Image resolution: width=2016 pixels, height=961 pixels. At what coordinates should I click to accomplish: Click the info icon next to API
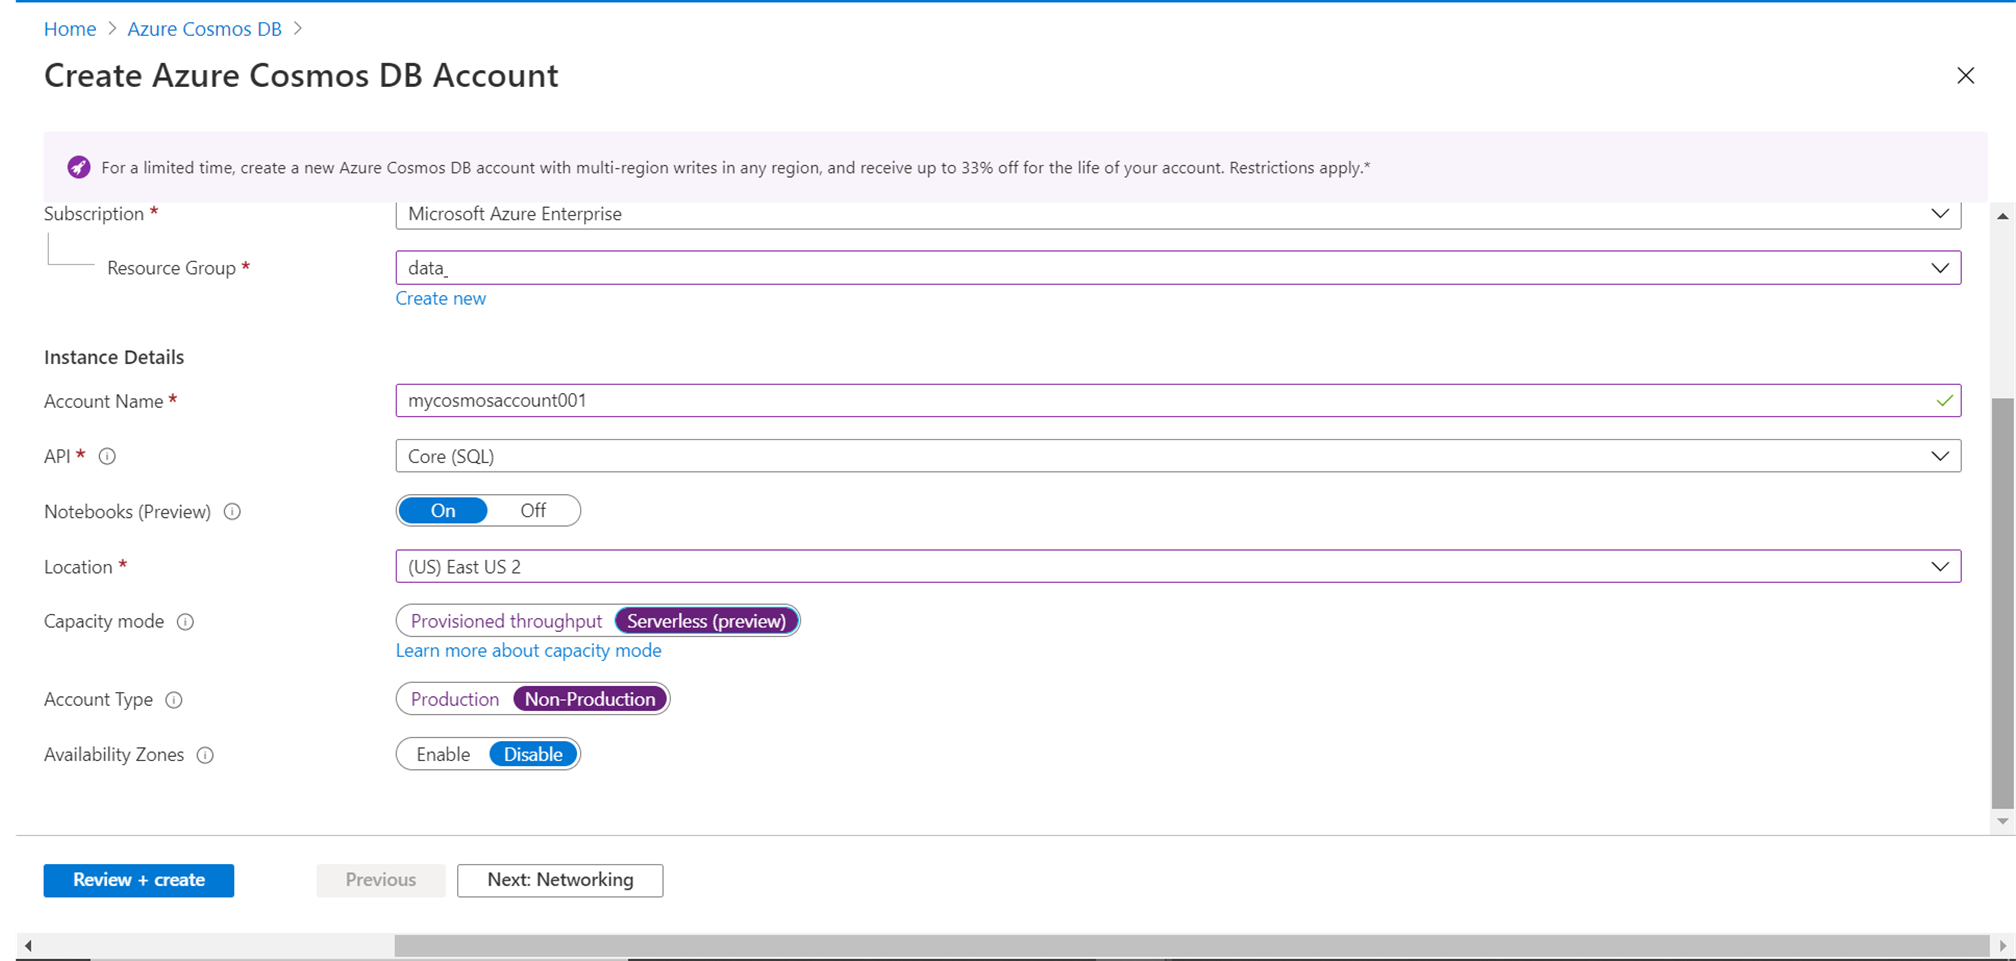[107, 457]
